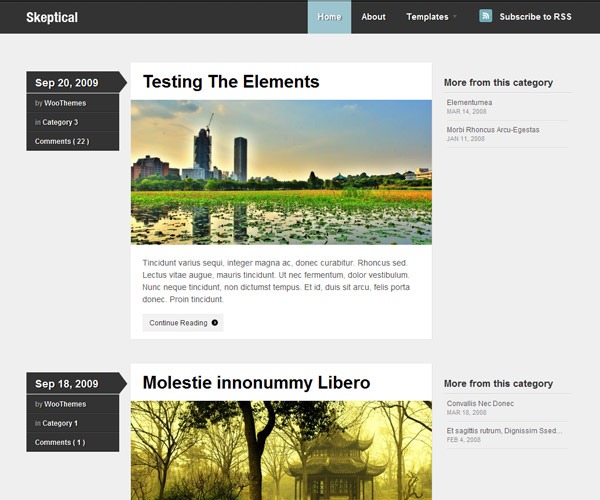Open the Testing The Elements post title
The image size is (600, 500).
[x=231, y=81]
